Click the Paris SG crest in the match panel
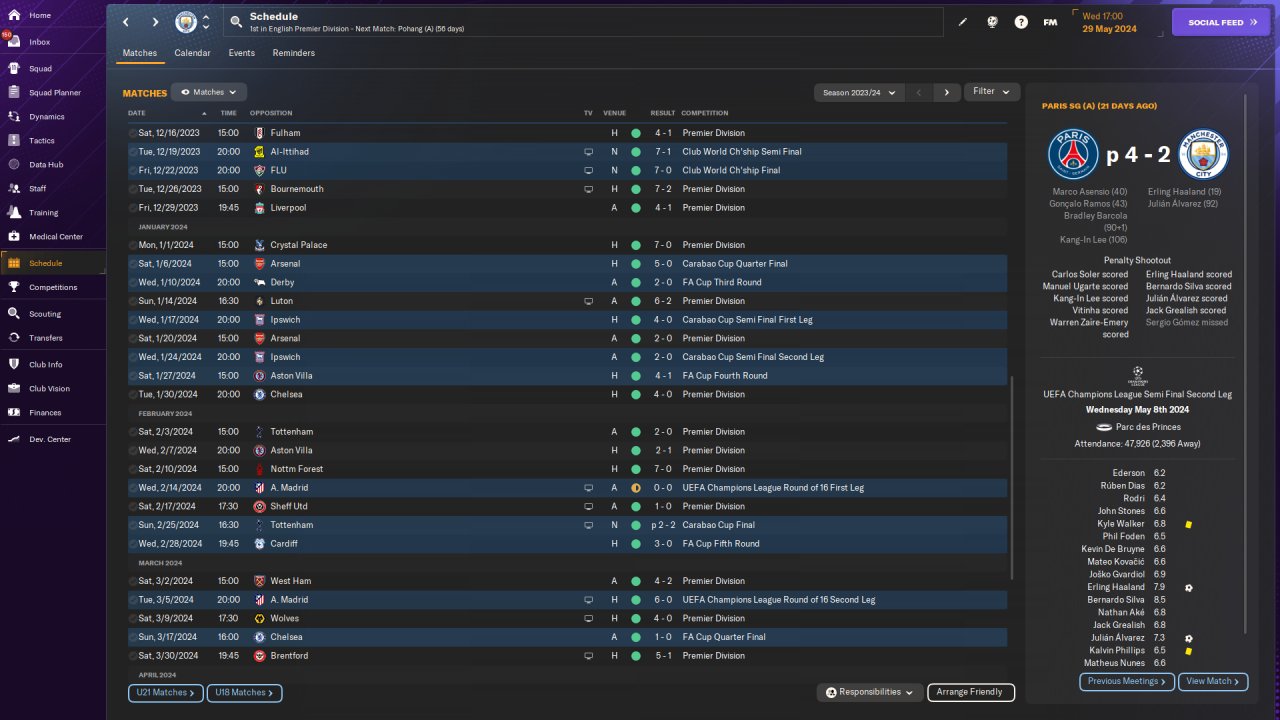 (1073, 155)
